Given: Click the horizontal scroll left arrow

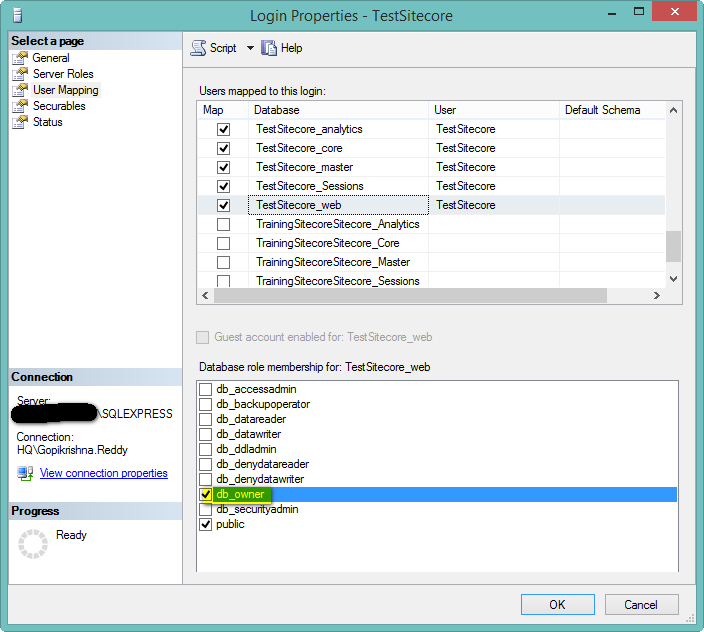Looking at the screenshot, I should pyautogui.click(x=205, y=295).
